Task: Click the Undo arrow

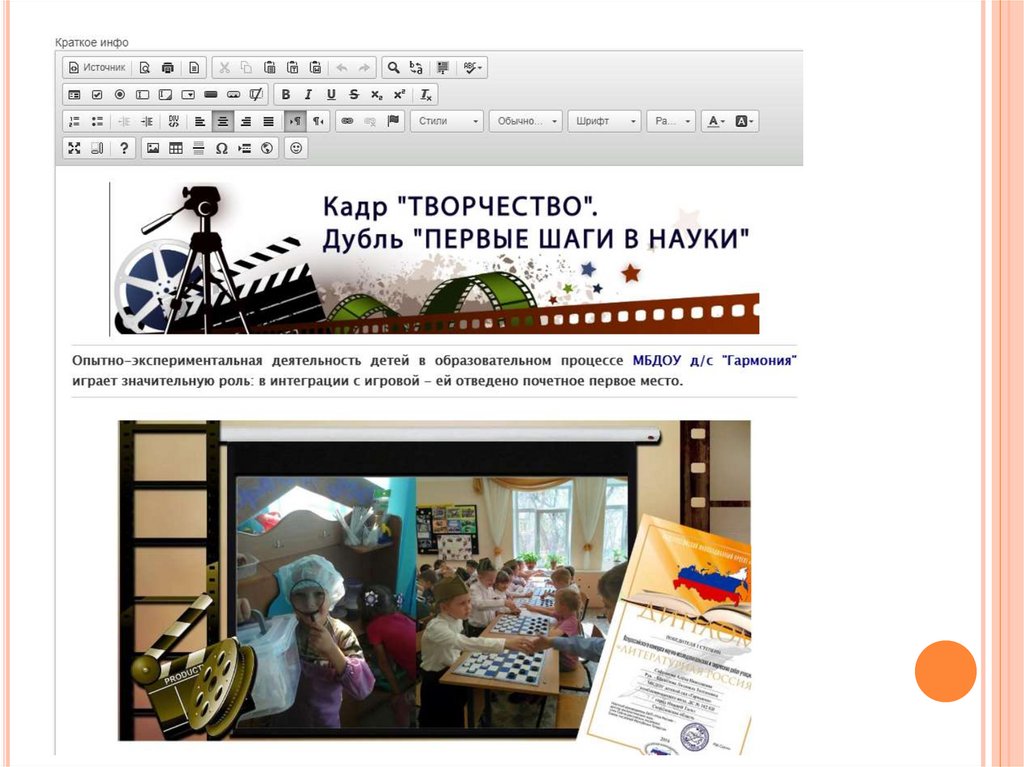Action: pyautogui.click(x=342, y=67)
